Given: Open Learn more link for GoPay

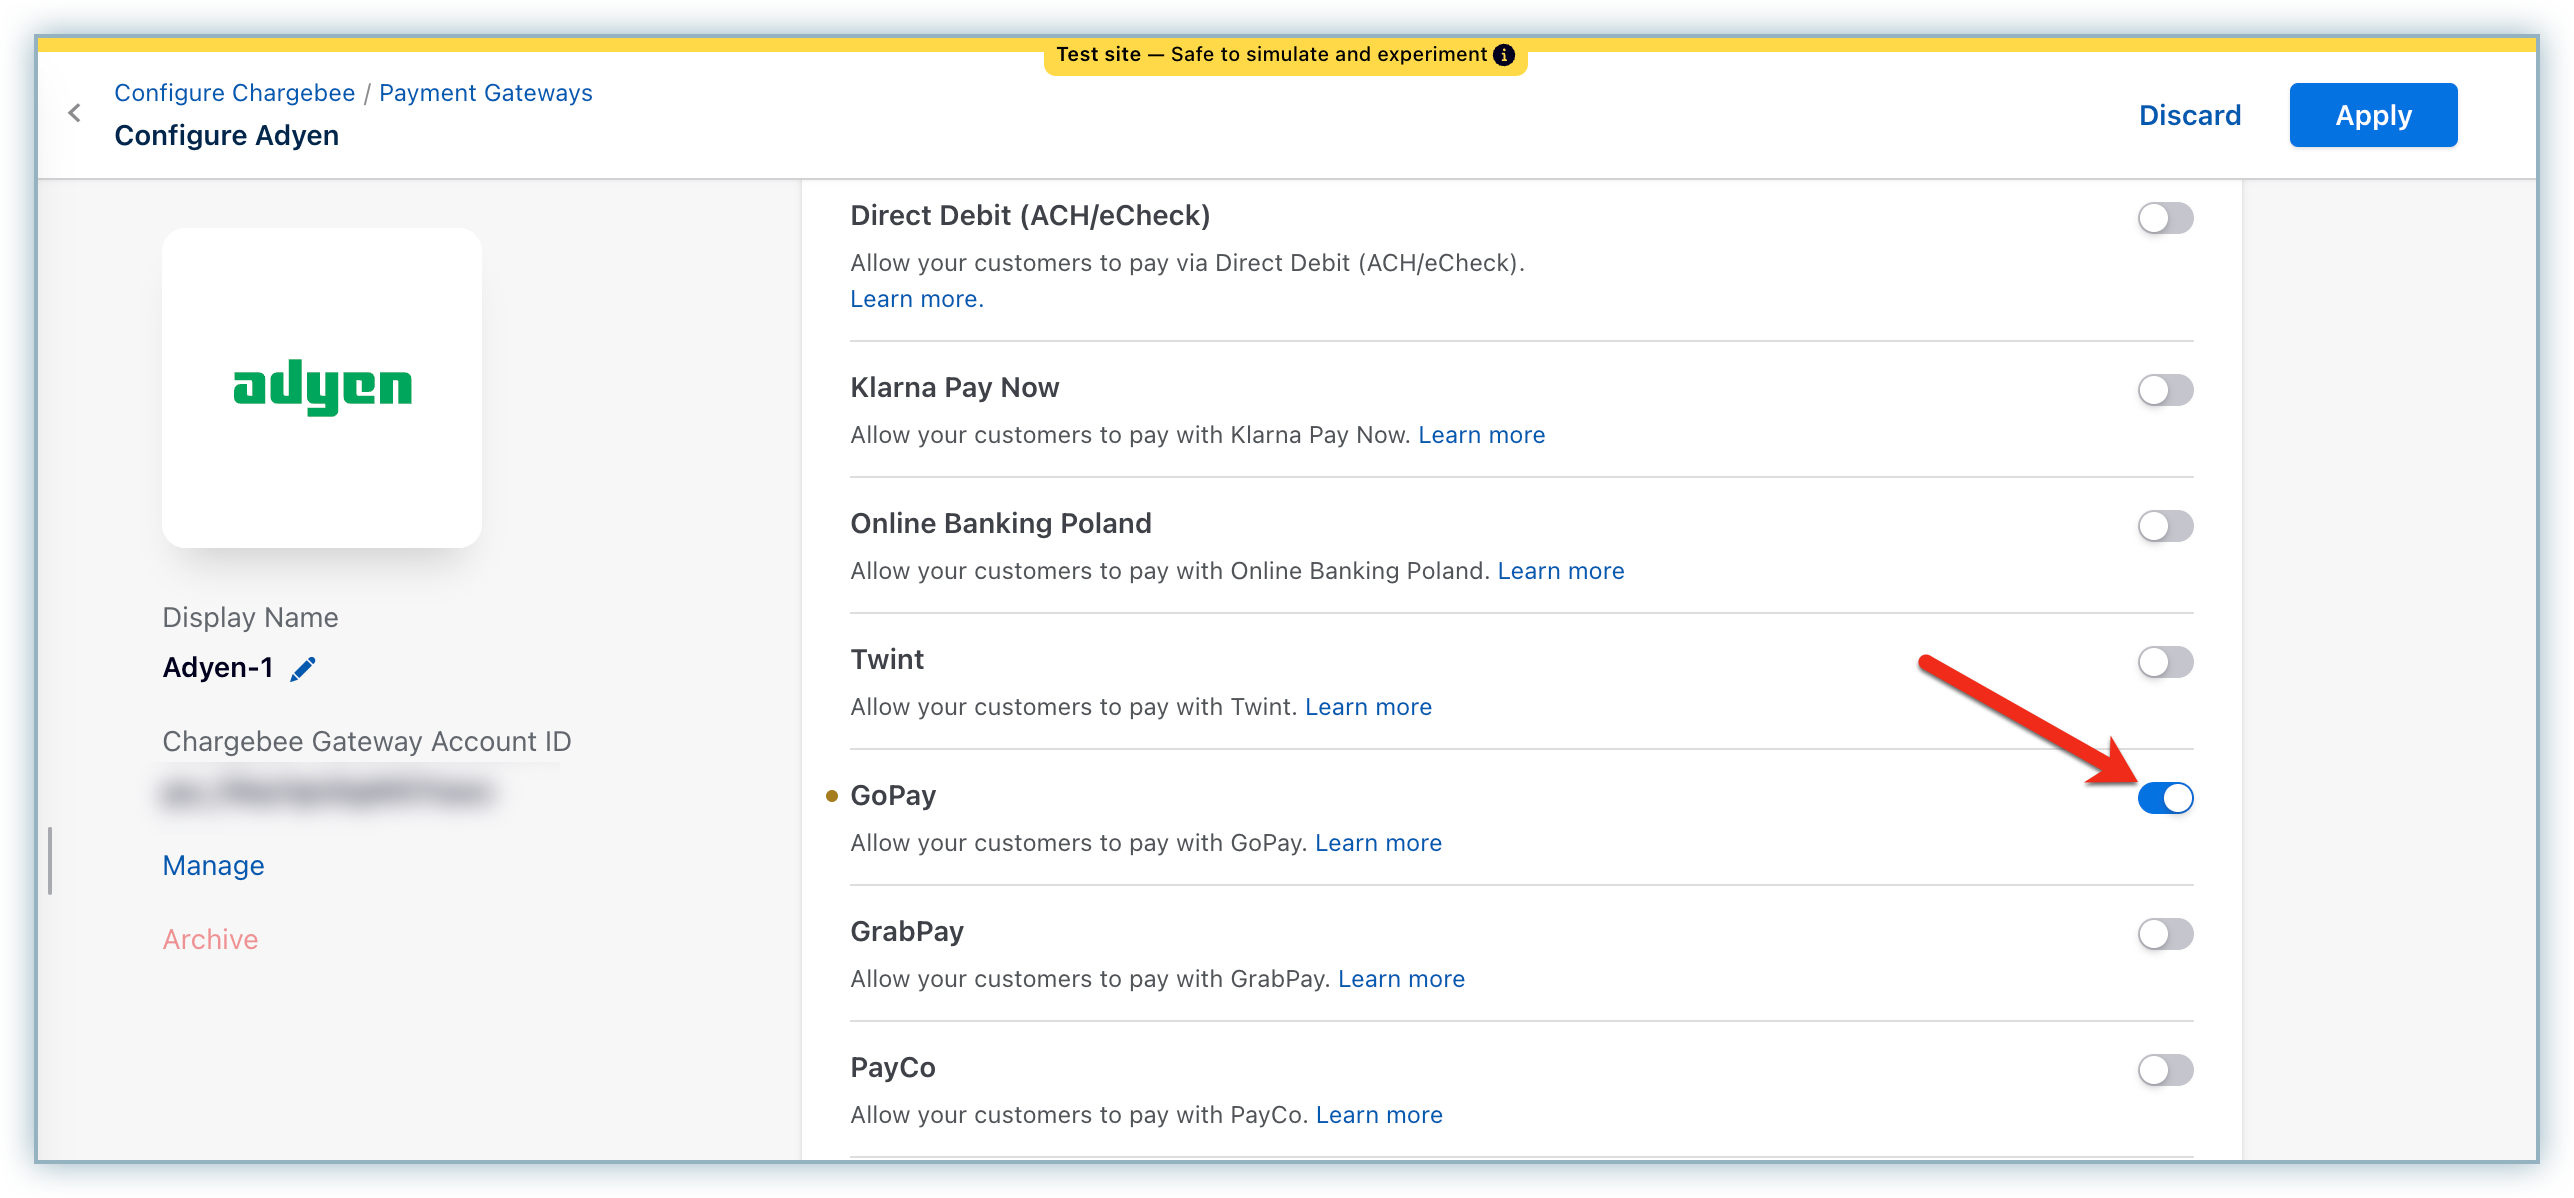Looking at the screenshot, I should (x=1378, y=843).
